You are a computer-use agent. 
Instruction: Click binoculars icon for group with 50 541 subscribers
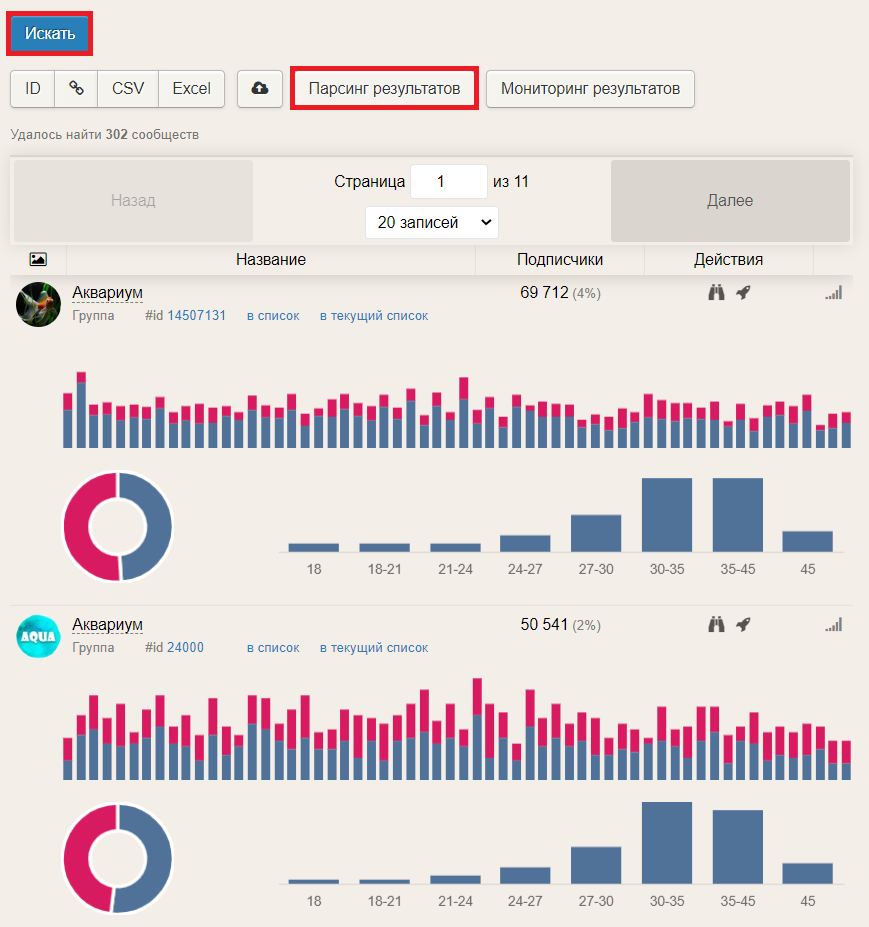click(716, 624)
